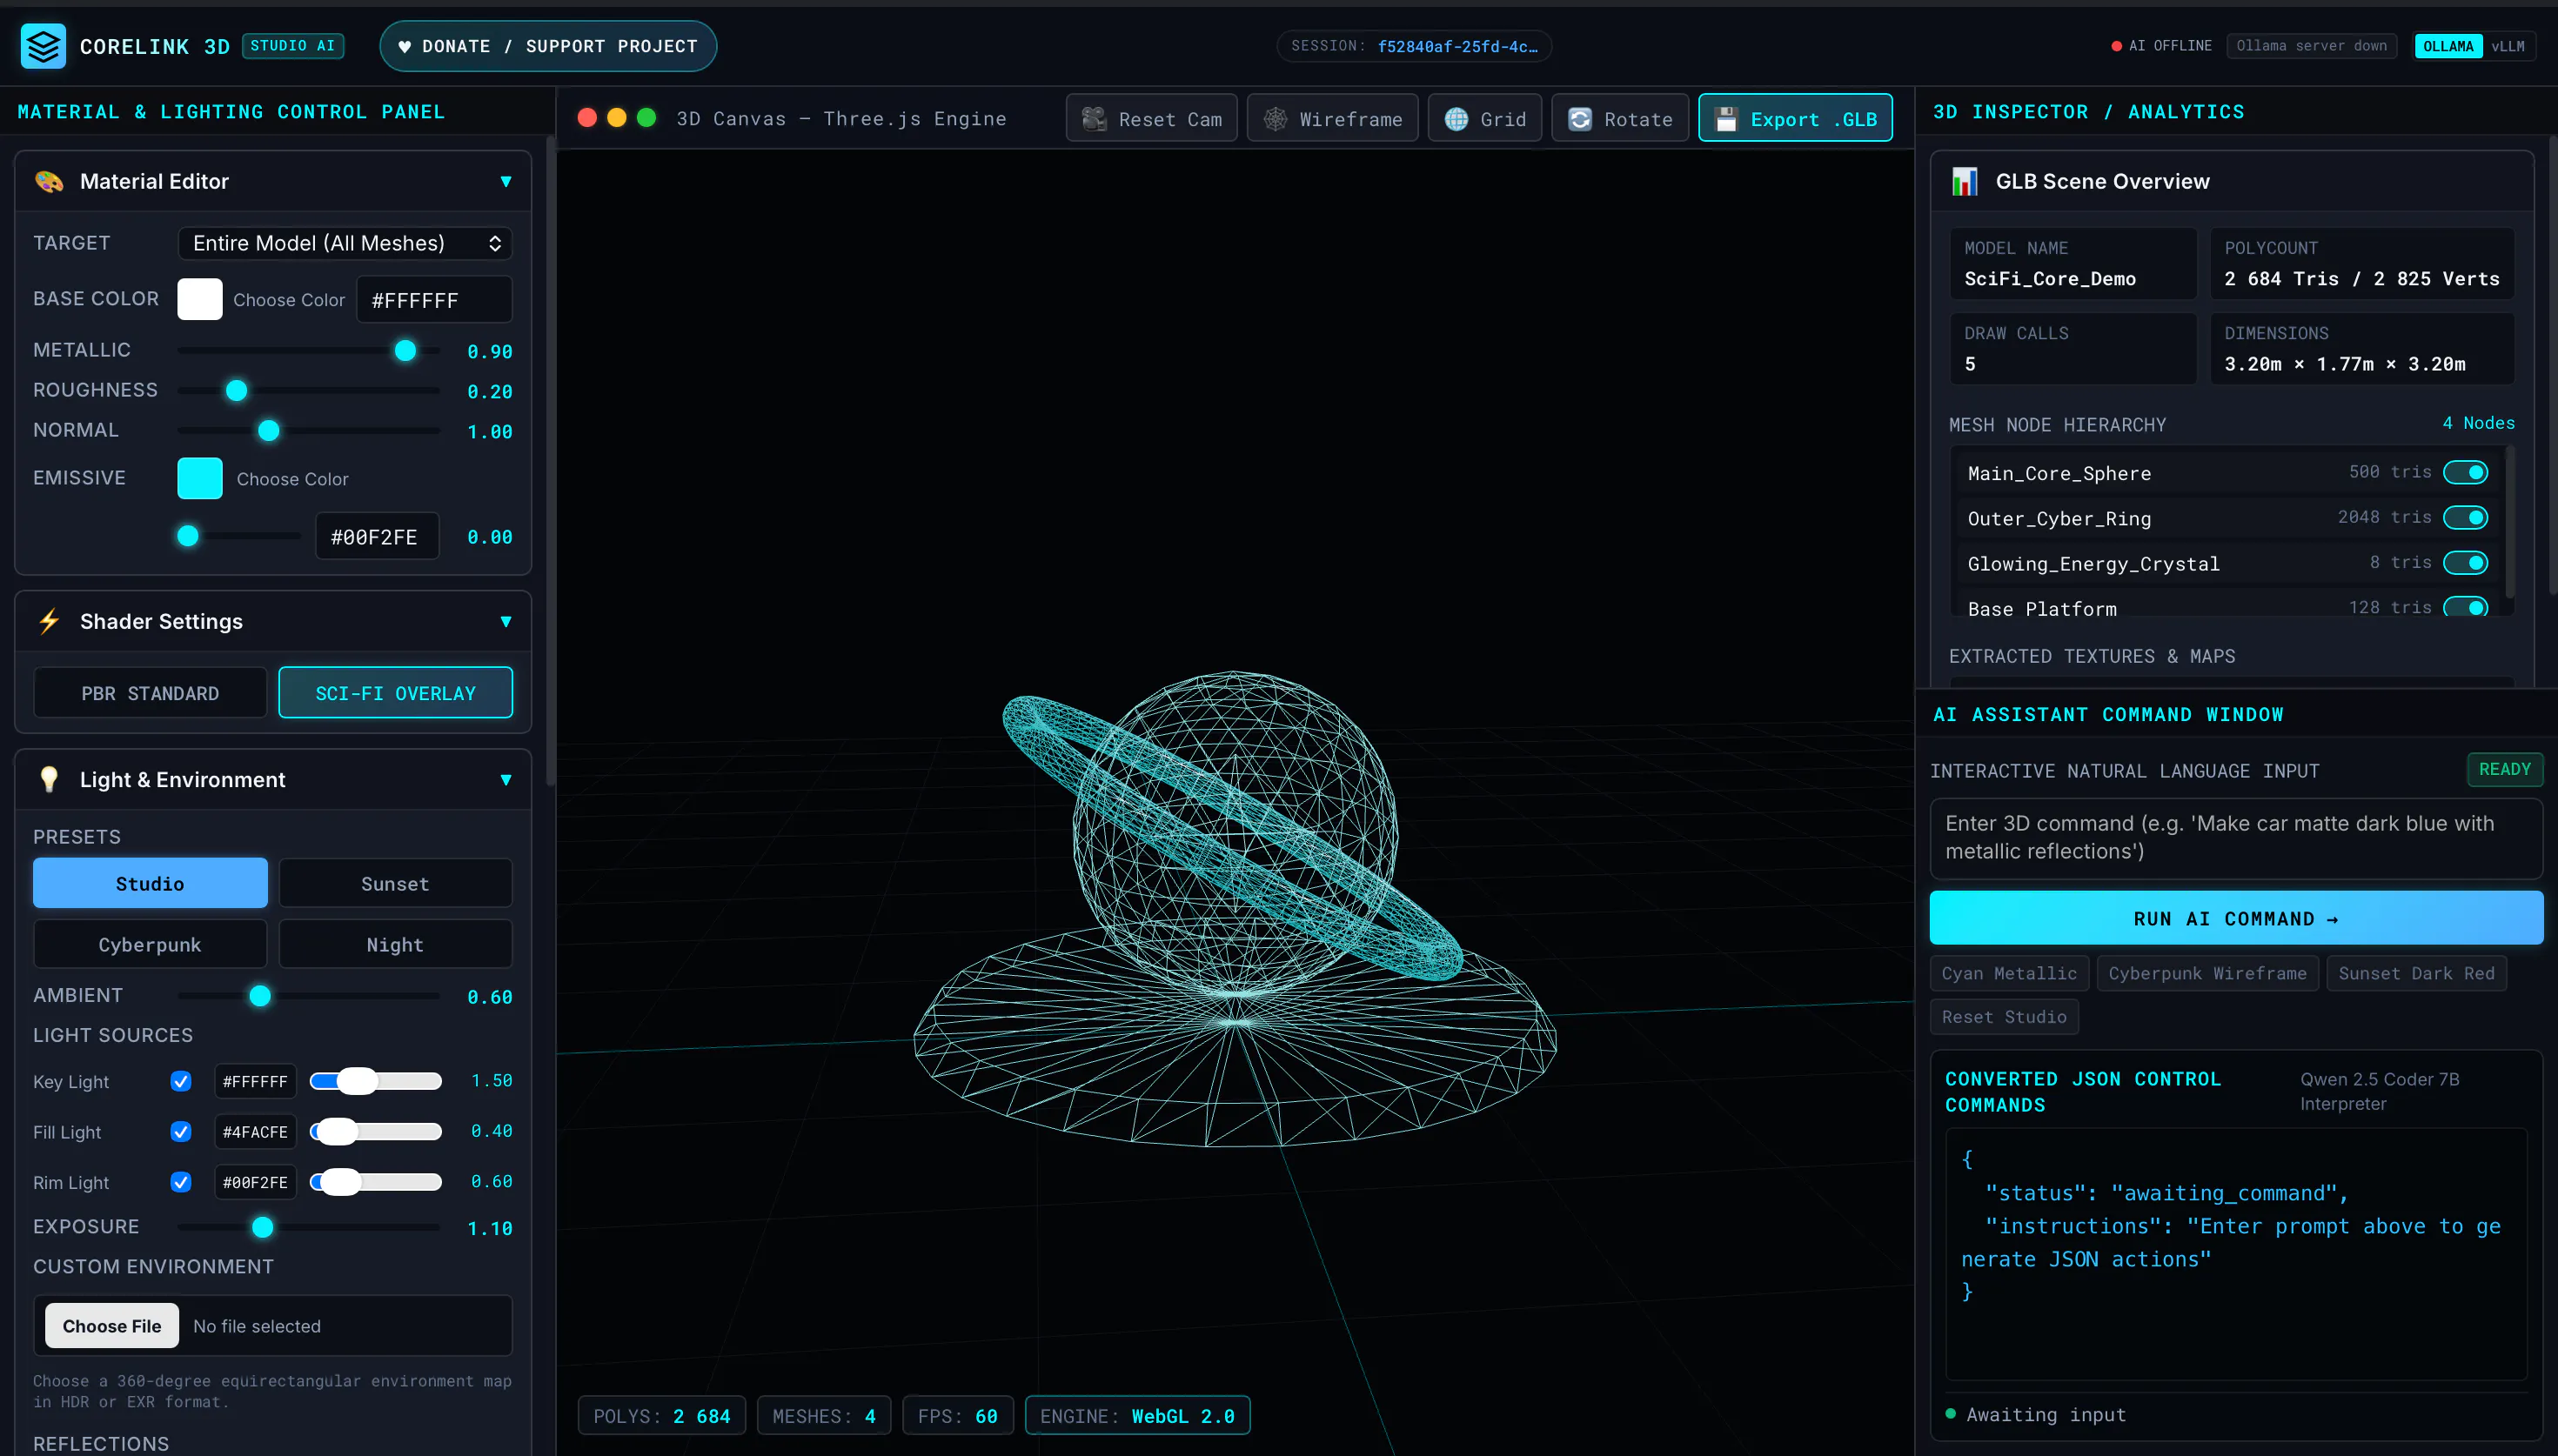Click the CoreLink 3D layers logo icon
This screenshot has width=2558, height=1456.
(x=43, y=46)
